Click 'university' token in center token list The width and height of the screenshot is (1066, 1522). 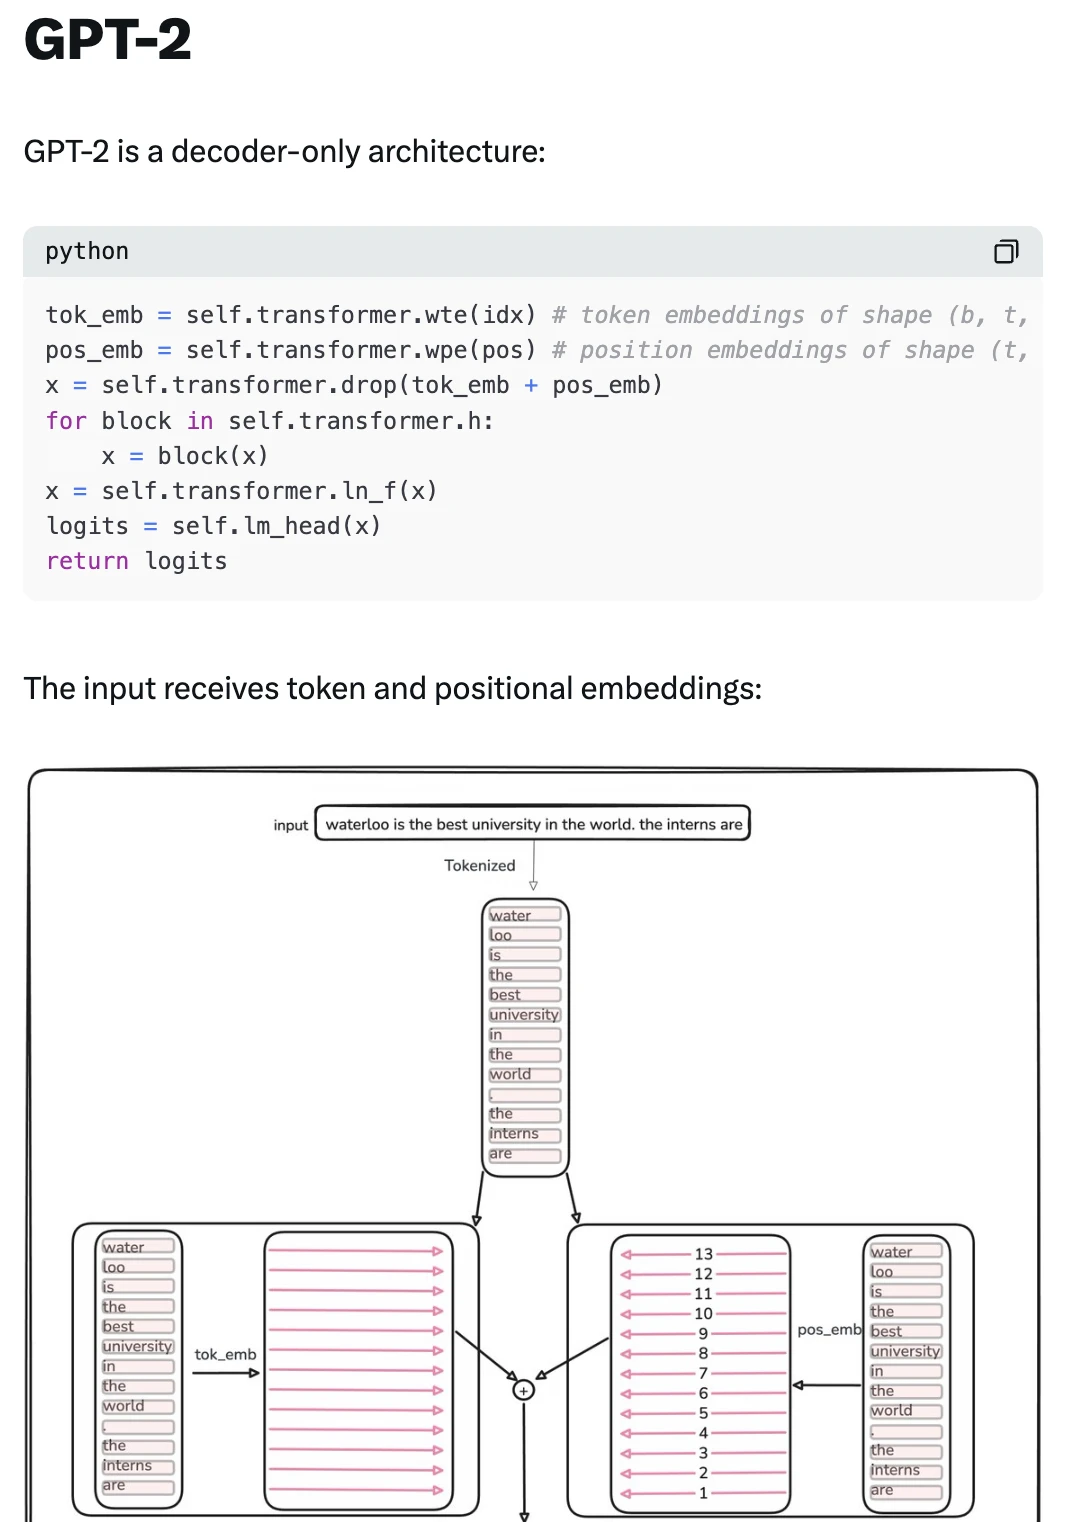tap(524, 1015)
